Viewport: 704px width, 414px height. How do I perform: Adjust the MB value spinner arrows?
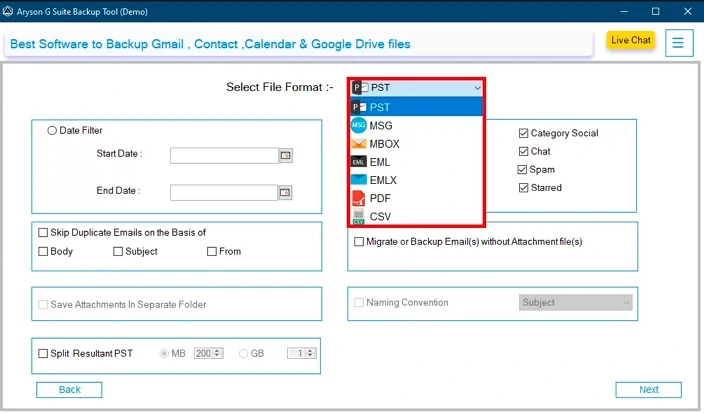point(217,353)
